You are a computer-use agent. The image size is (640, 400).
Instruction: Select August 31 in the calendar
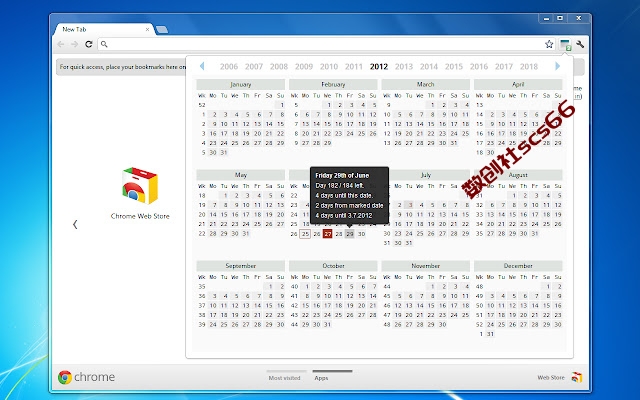click(x=535, y=234)
